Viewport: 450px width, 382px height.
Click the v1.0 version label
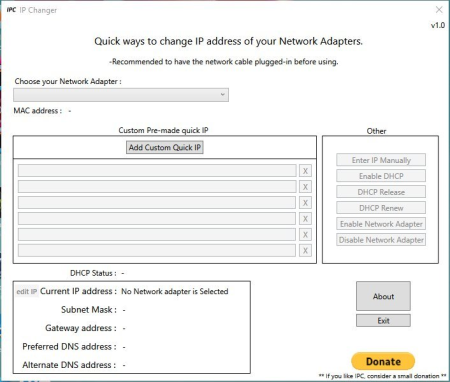(x=438, y=25)
